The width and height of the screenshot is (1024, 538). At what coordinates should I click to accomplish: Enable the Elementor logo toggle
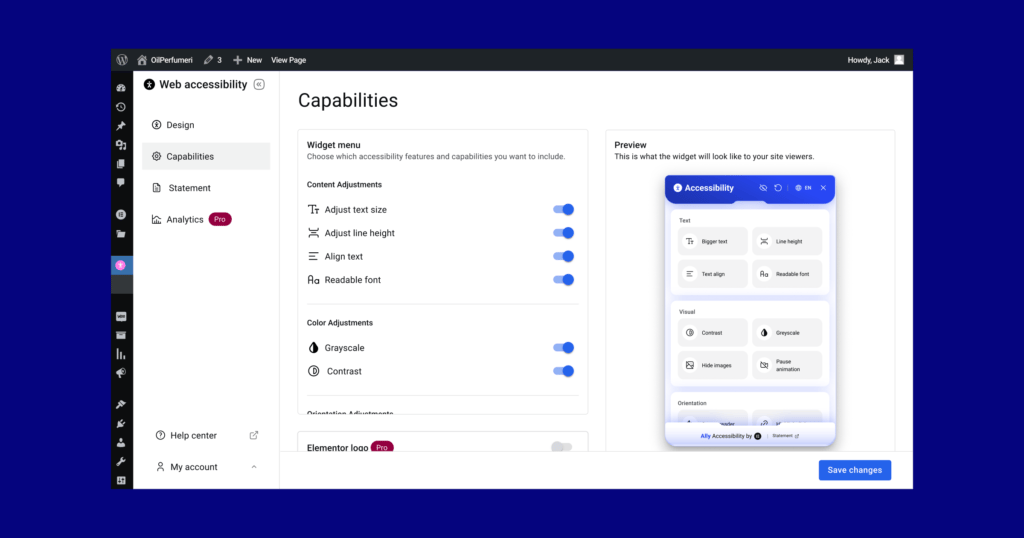click(x=562, y=447)
